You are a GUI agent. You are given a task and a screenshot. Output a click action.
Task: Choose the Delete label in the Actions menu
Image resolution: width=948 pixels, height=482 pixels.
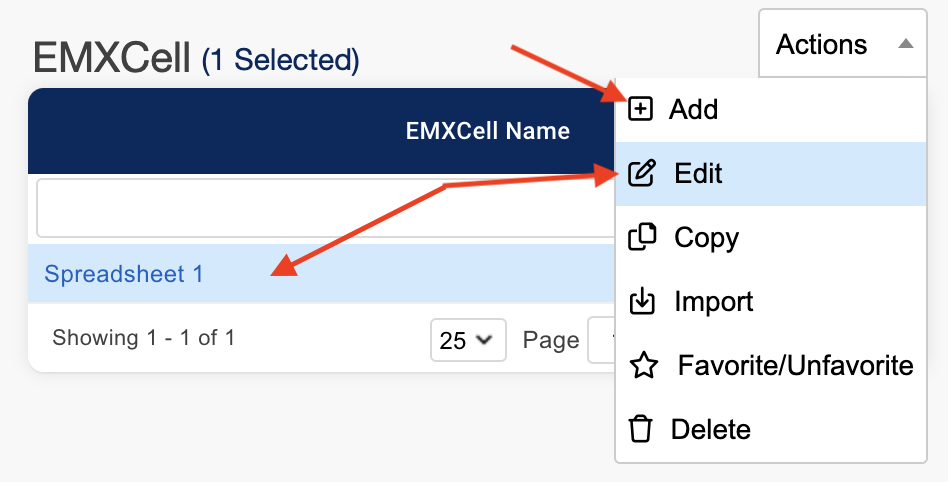pyautogui.click(x=710, y=430)
